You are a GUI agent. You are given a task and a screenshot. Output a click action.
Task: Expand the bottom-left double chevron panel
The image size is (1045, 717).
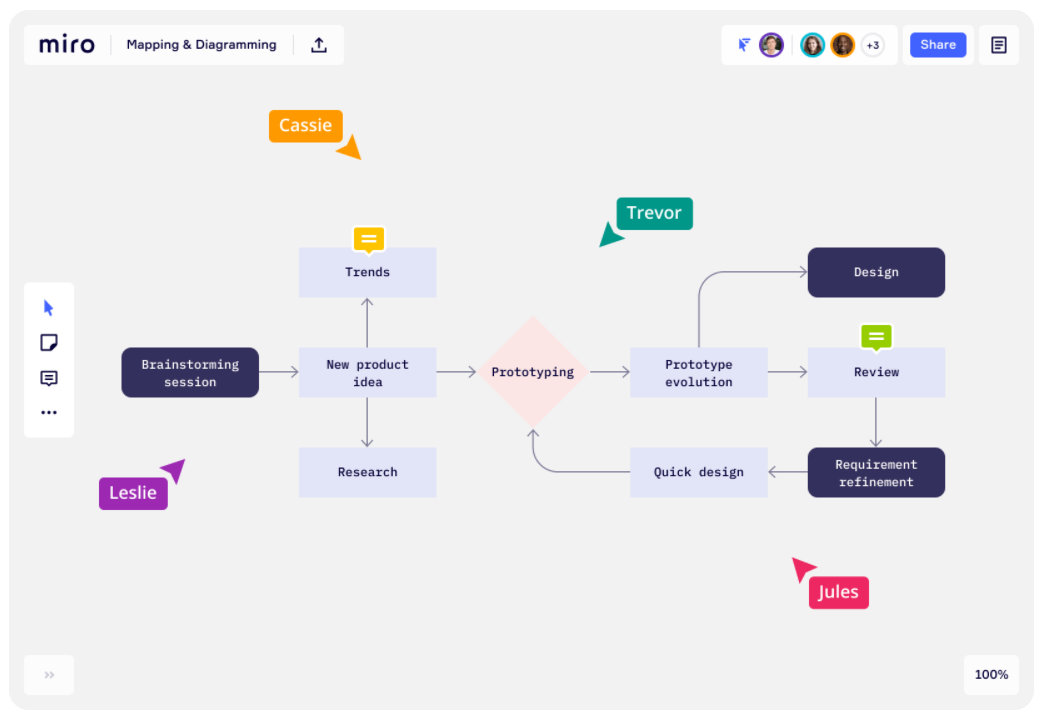tap(49, 675)
